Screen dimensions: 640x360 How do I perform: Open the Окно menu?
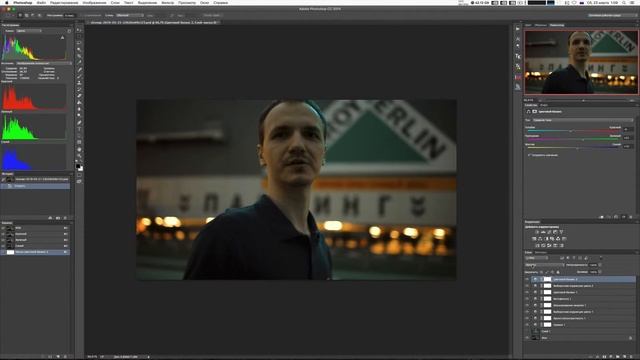coord(205,2)
